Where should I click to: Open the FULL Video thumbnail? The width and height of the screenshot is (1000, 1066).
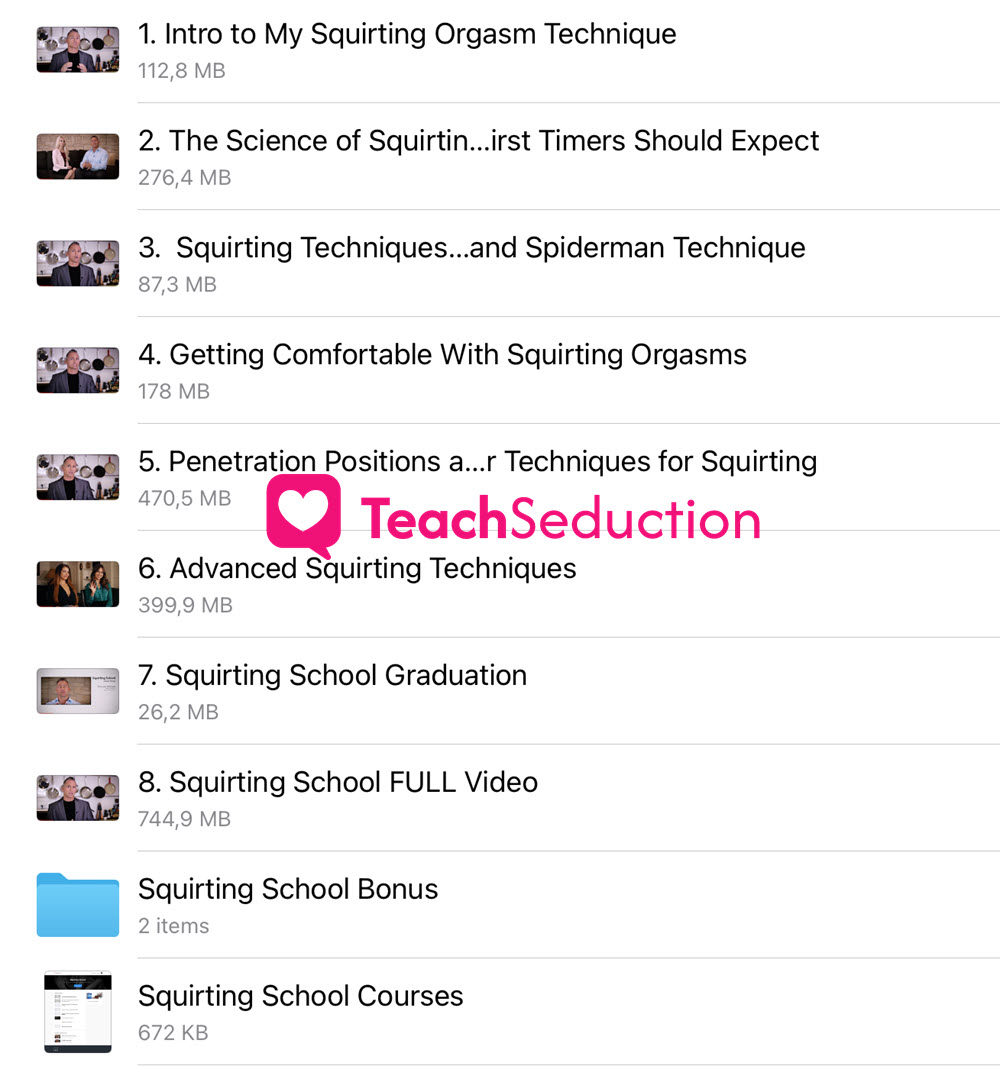pyautogui.click(x=77, y=797)
